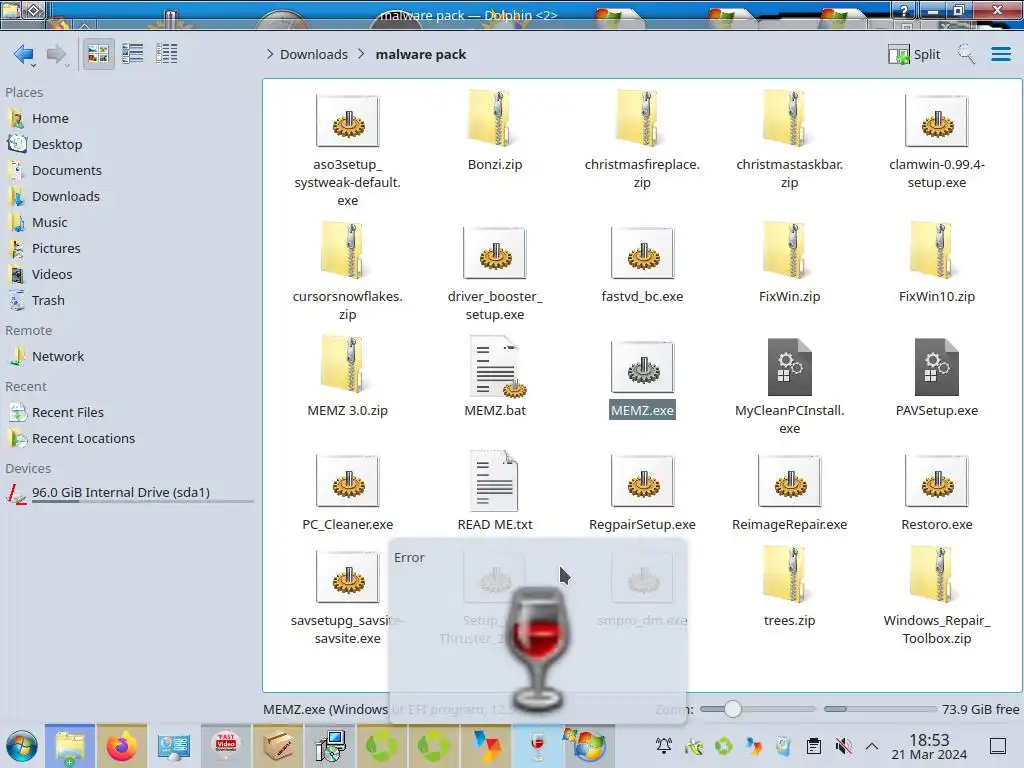Open the Windows-style start menu orb
The image size is (1024, 768).
[22, 746]
